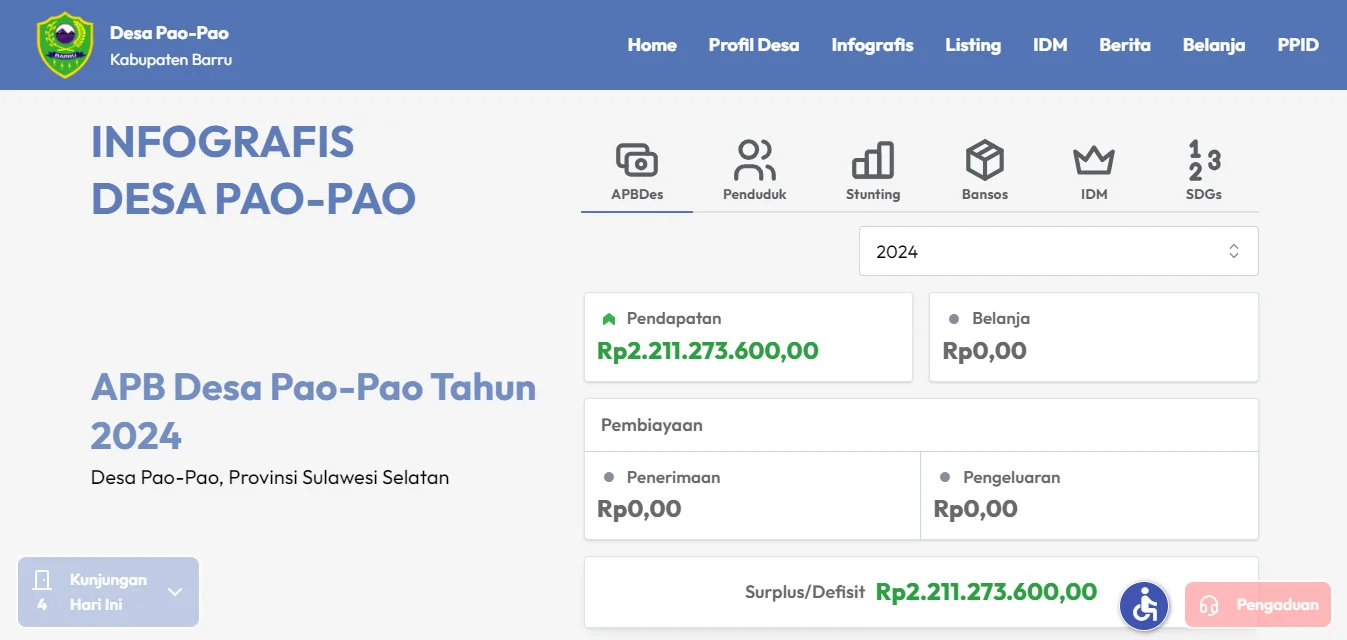Open Belanja in the top navigation
This screenshot has height=640, width=1347.
[x=1214, y=45]
